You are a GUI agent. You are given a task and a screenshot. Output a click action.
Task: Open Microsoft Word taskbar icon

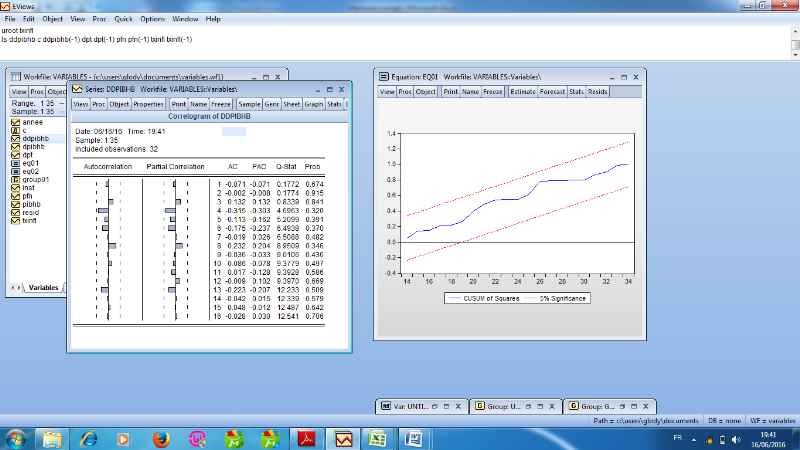[x=413, y=438]
